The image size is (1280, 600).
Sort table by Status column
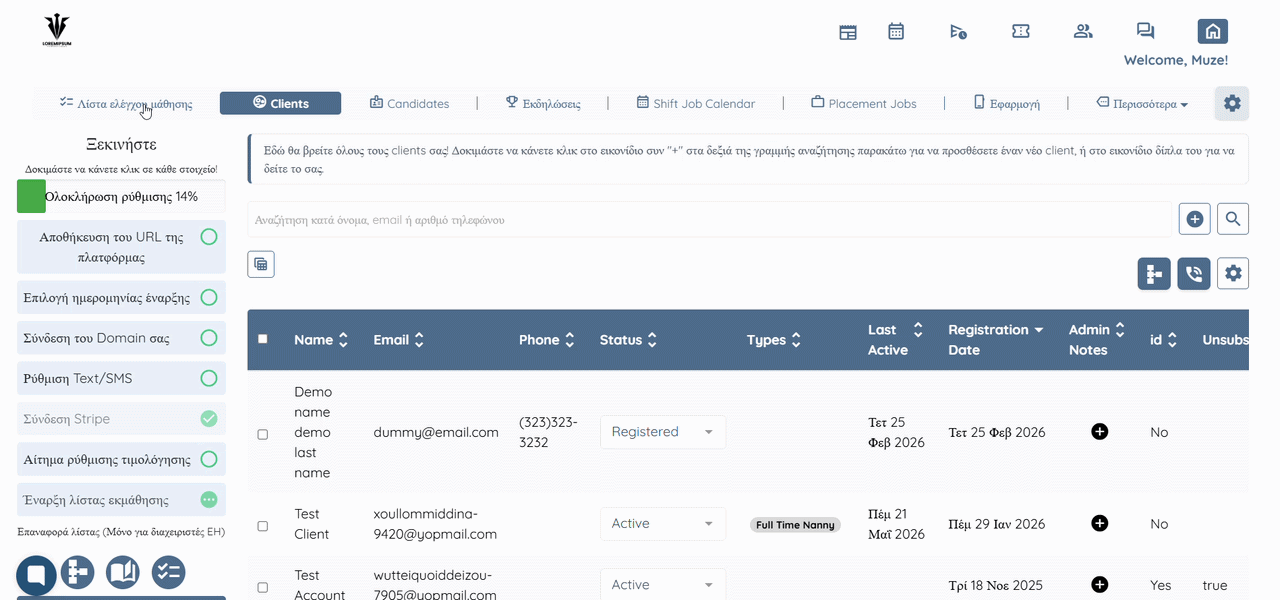coord(628,340)
